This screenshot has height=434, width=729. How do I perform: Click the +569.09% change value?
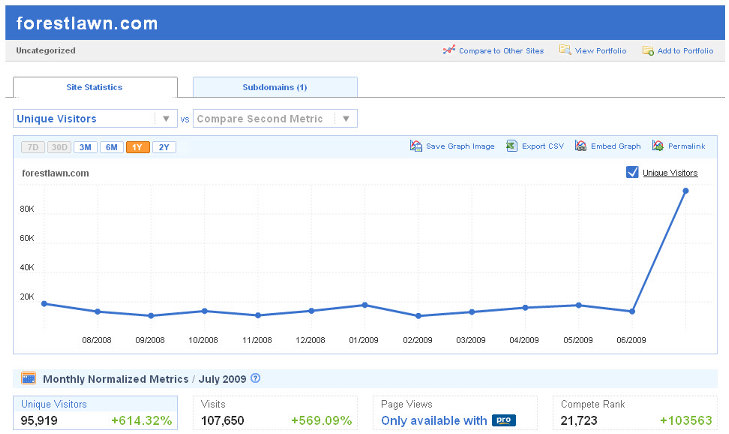(321, 421)
